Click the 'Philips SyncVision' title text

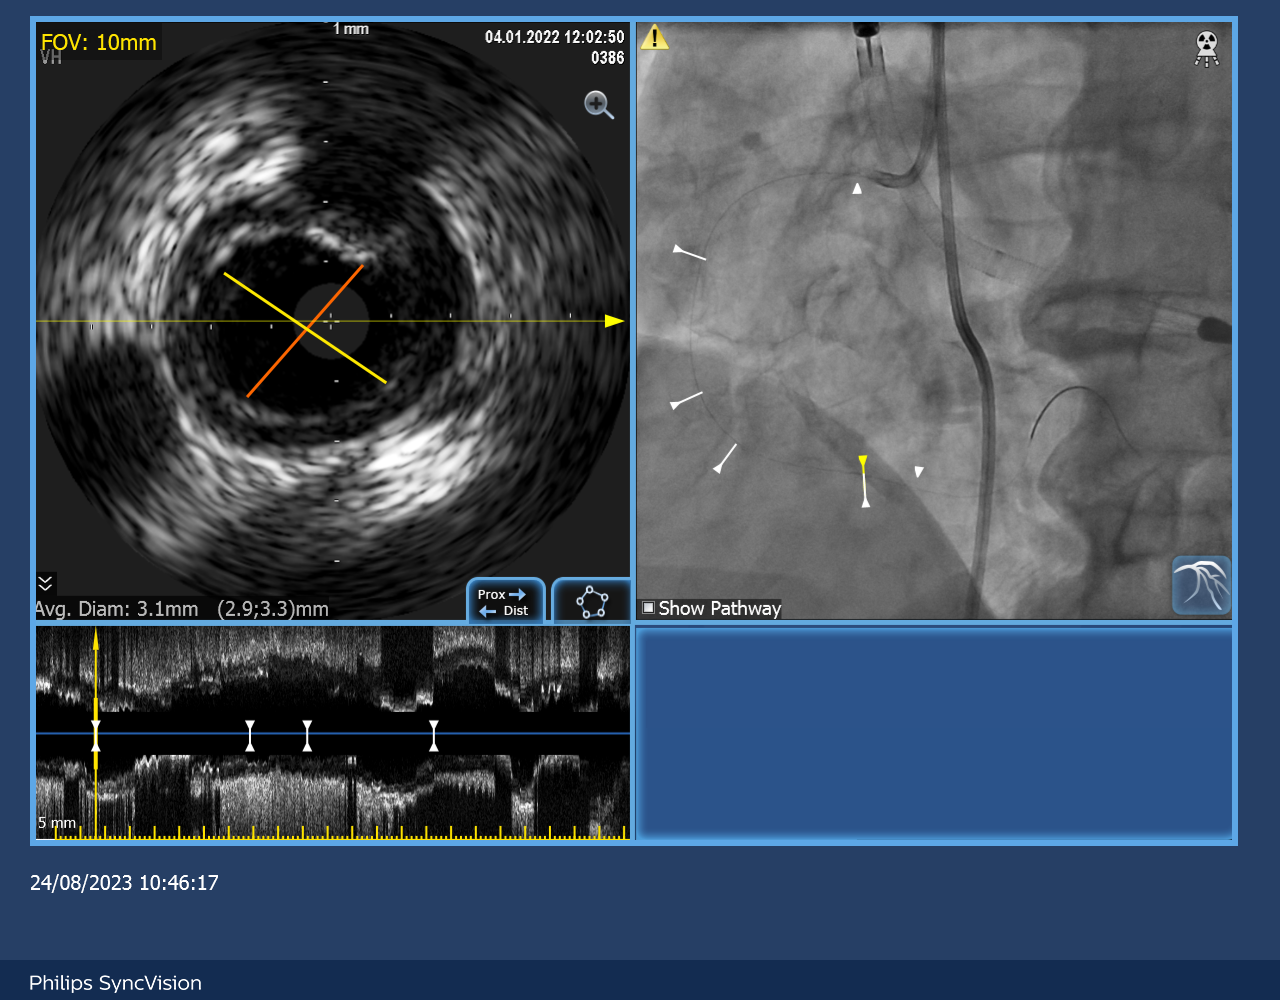coord(115,983)
